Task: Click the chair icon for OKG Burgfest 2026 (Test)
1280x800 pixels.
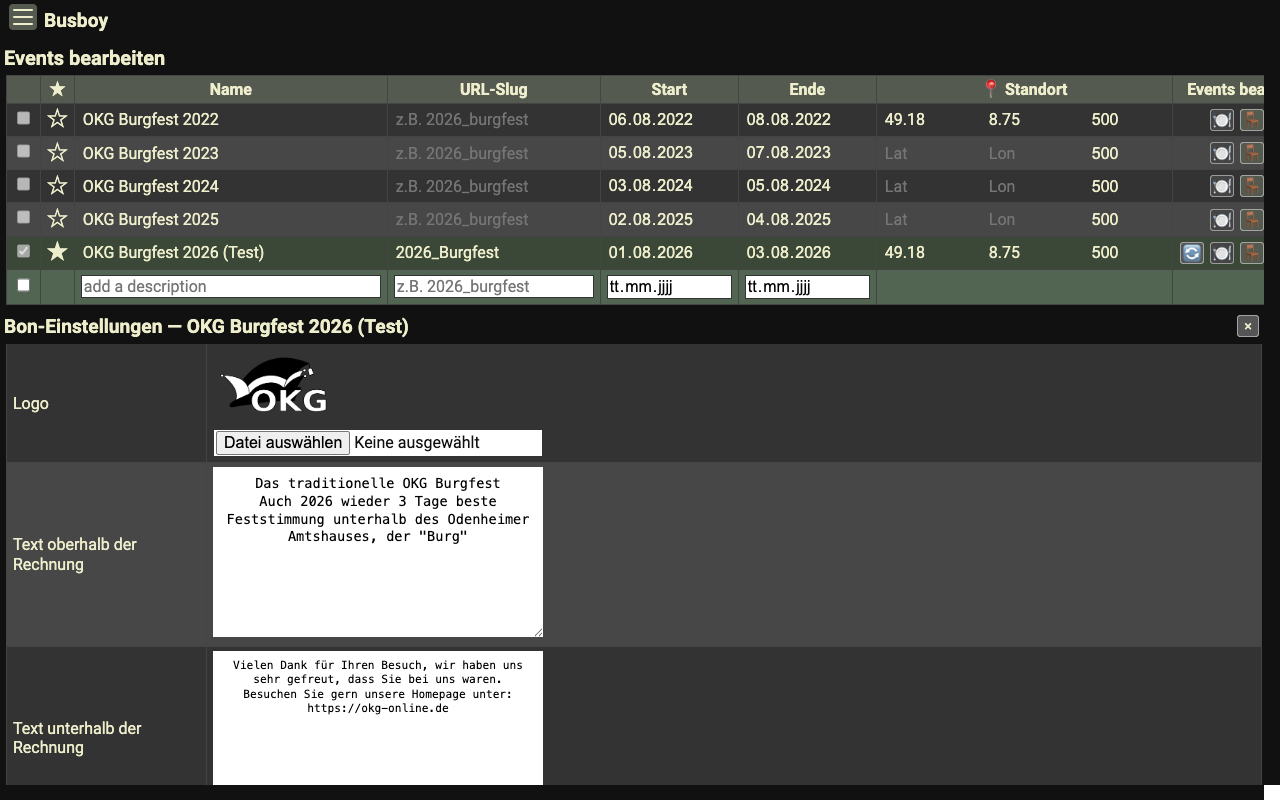Action: (1251, 253)
